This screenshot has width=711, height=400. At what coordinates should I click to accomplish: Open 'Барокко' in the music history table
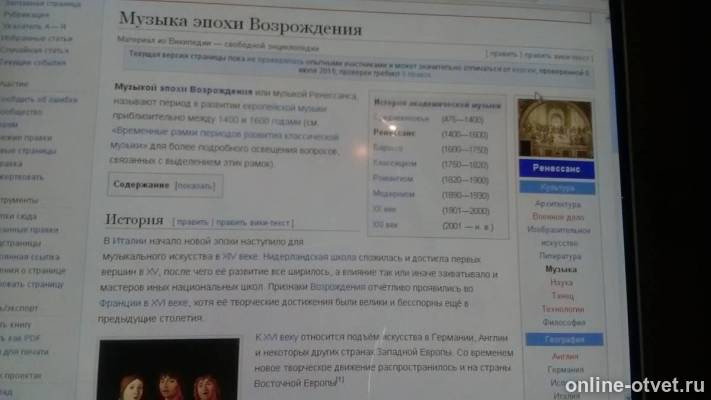pyautogui.click(x=388, y=148)
